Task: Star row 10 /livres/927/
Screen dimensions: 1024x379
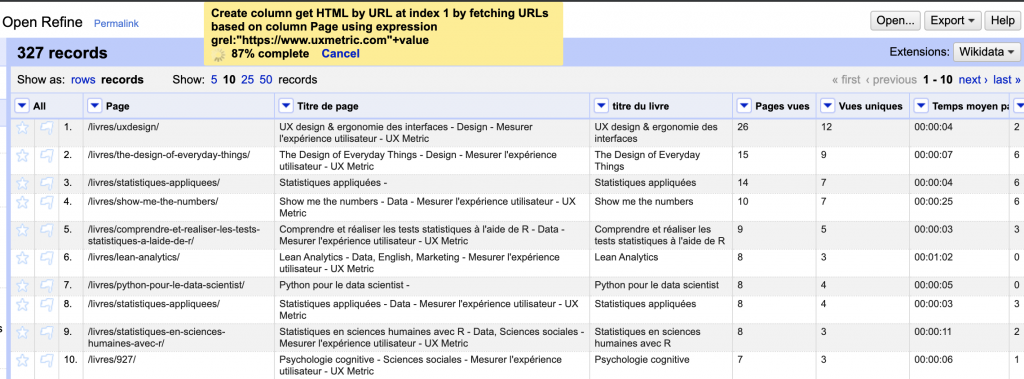Action: coord(23,360)
